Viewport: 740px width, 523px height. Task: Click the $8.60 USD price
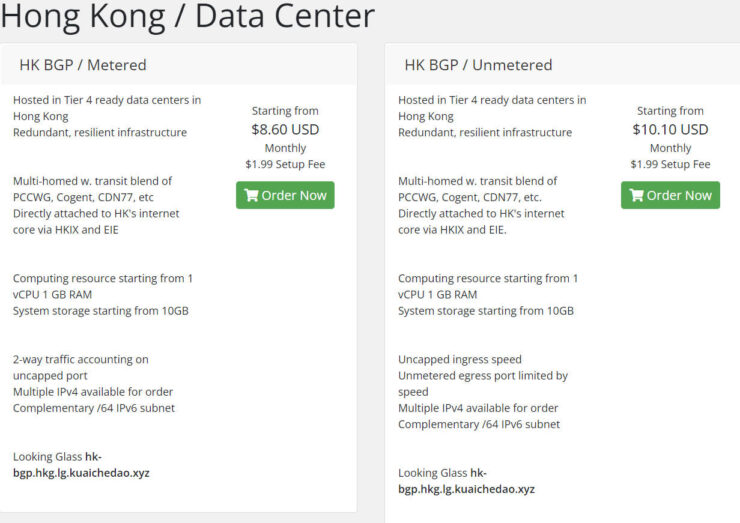point(285,129)
